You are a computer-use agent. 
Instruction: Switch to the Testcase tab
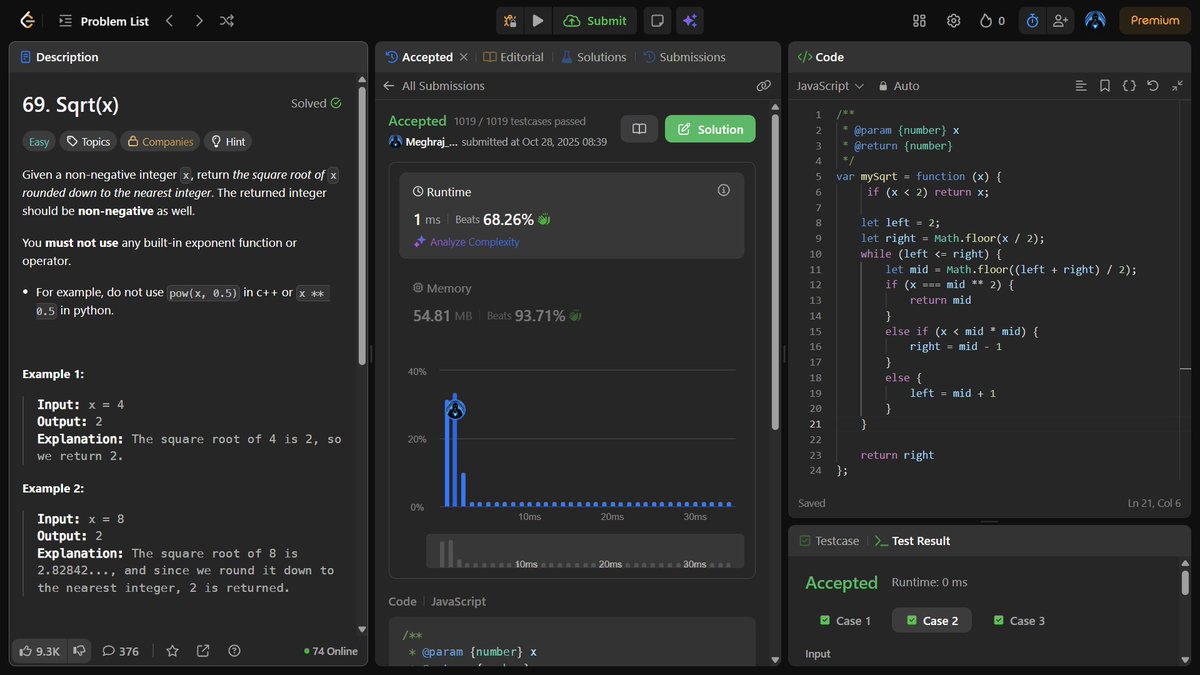(x=829, y=541)
